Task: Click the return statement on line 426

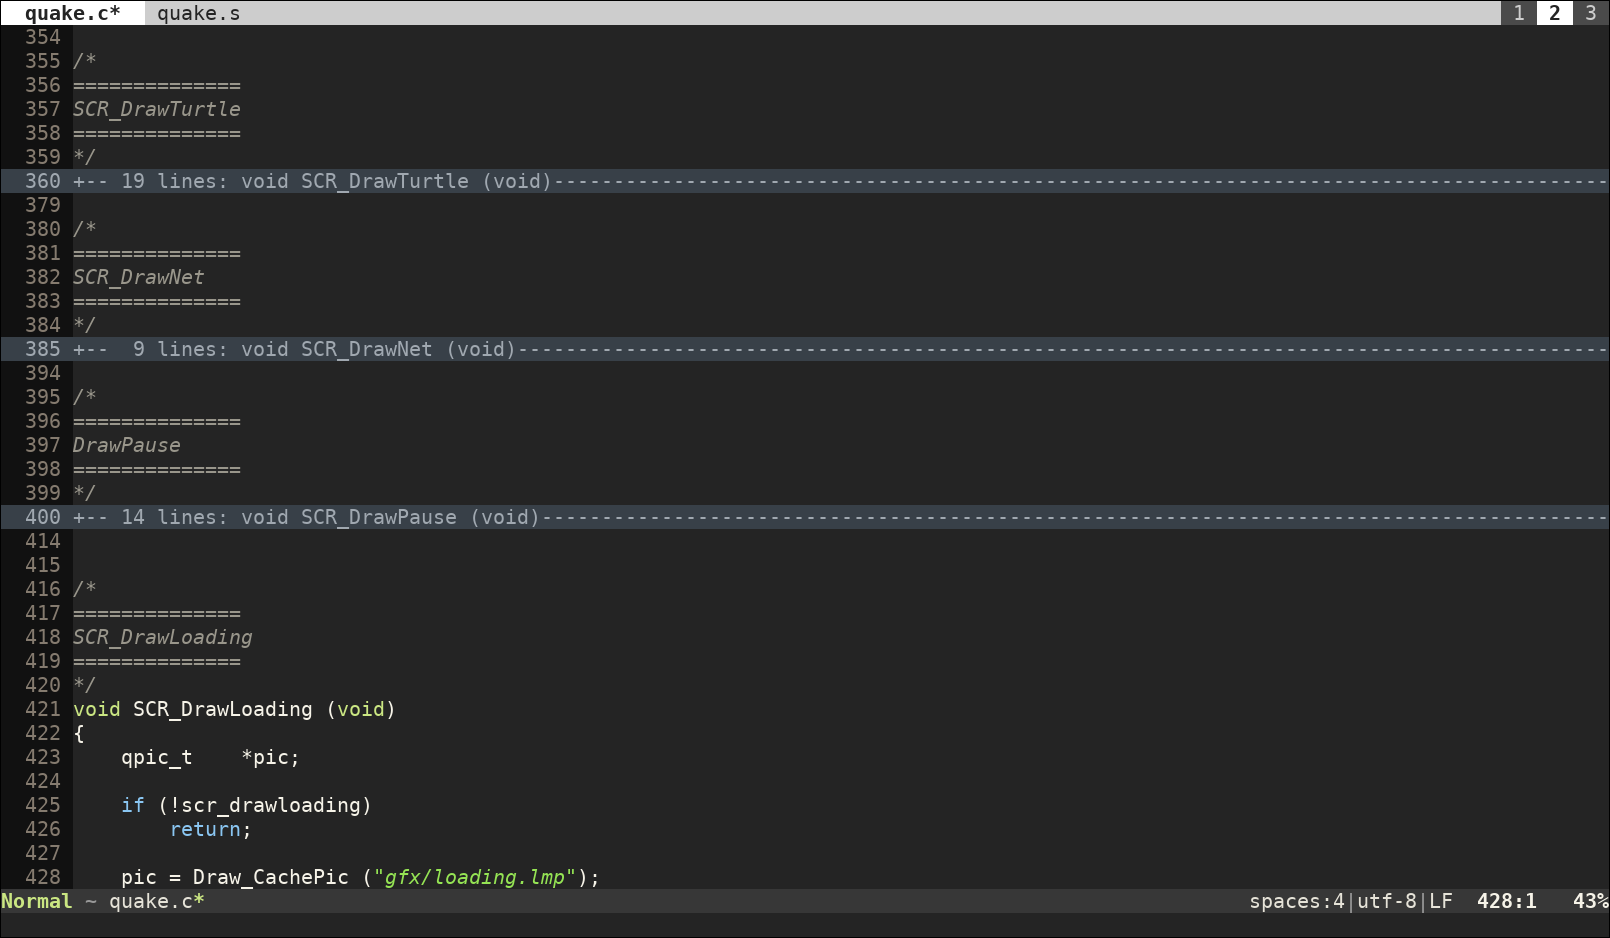Action: click(x=205, y=829)
